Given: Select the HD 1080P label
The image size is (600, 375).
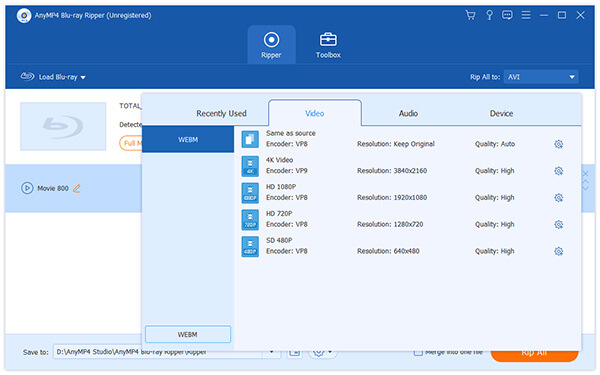Looking at the screenshot, I should [x=281, y=187].
